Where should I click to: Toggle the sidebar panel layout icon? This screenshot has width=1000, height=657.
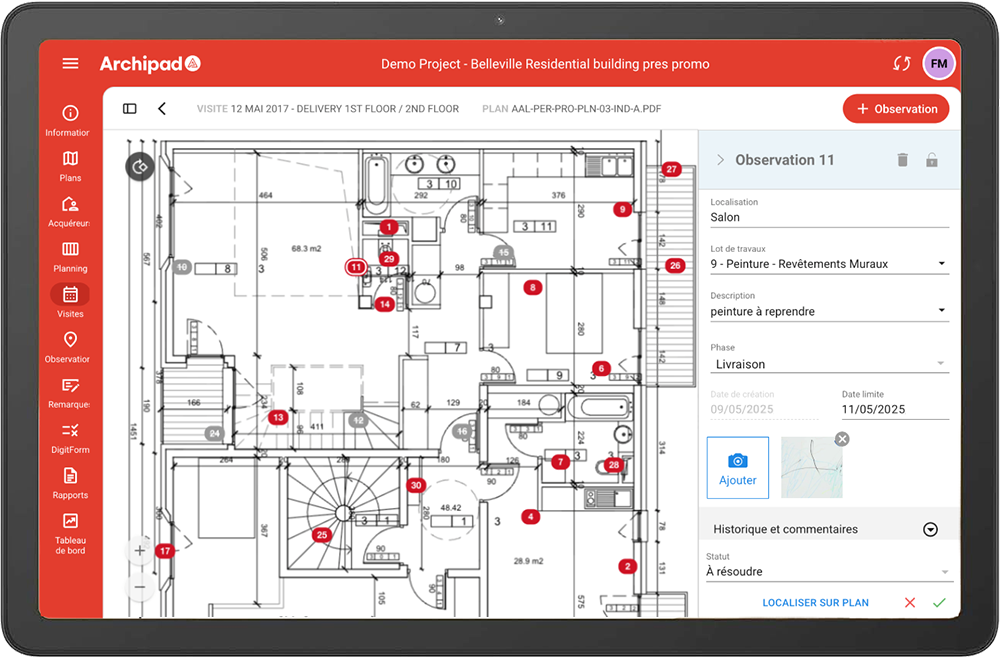click(x=130, y=109)
